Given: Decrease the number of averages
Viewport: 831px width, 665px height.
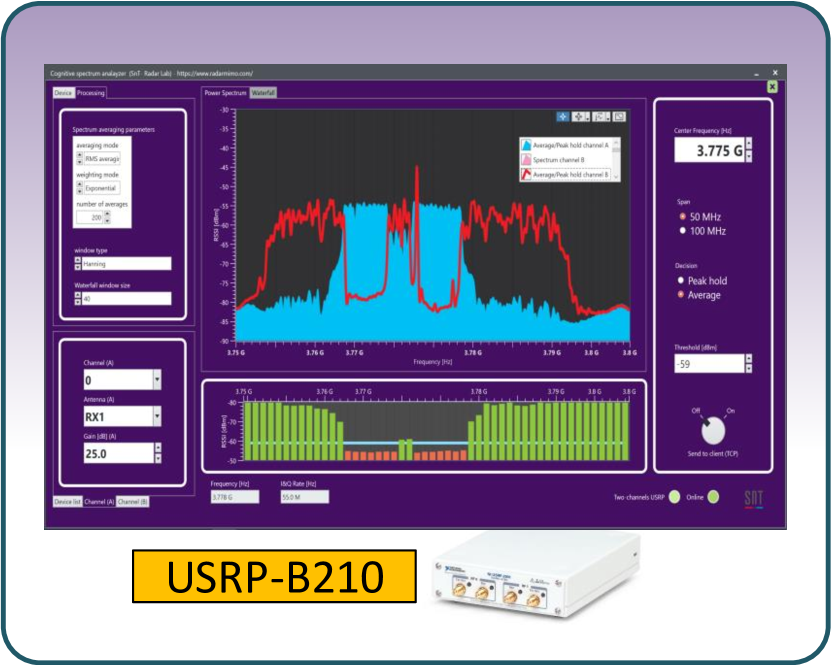Looking at the screenshot, I should pos(108,220).
